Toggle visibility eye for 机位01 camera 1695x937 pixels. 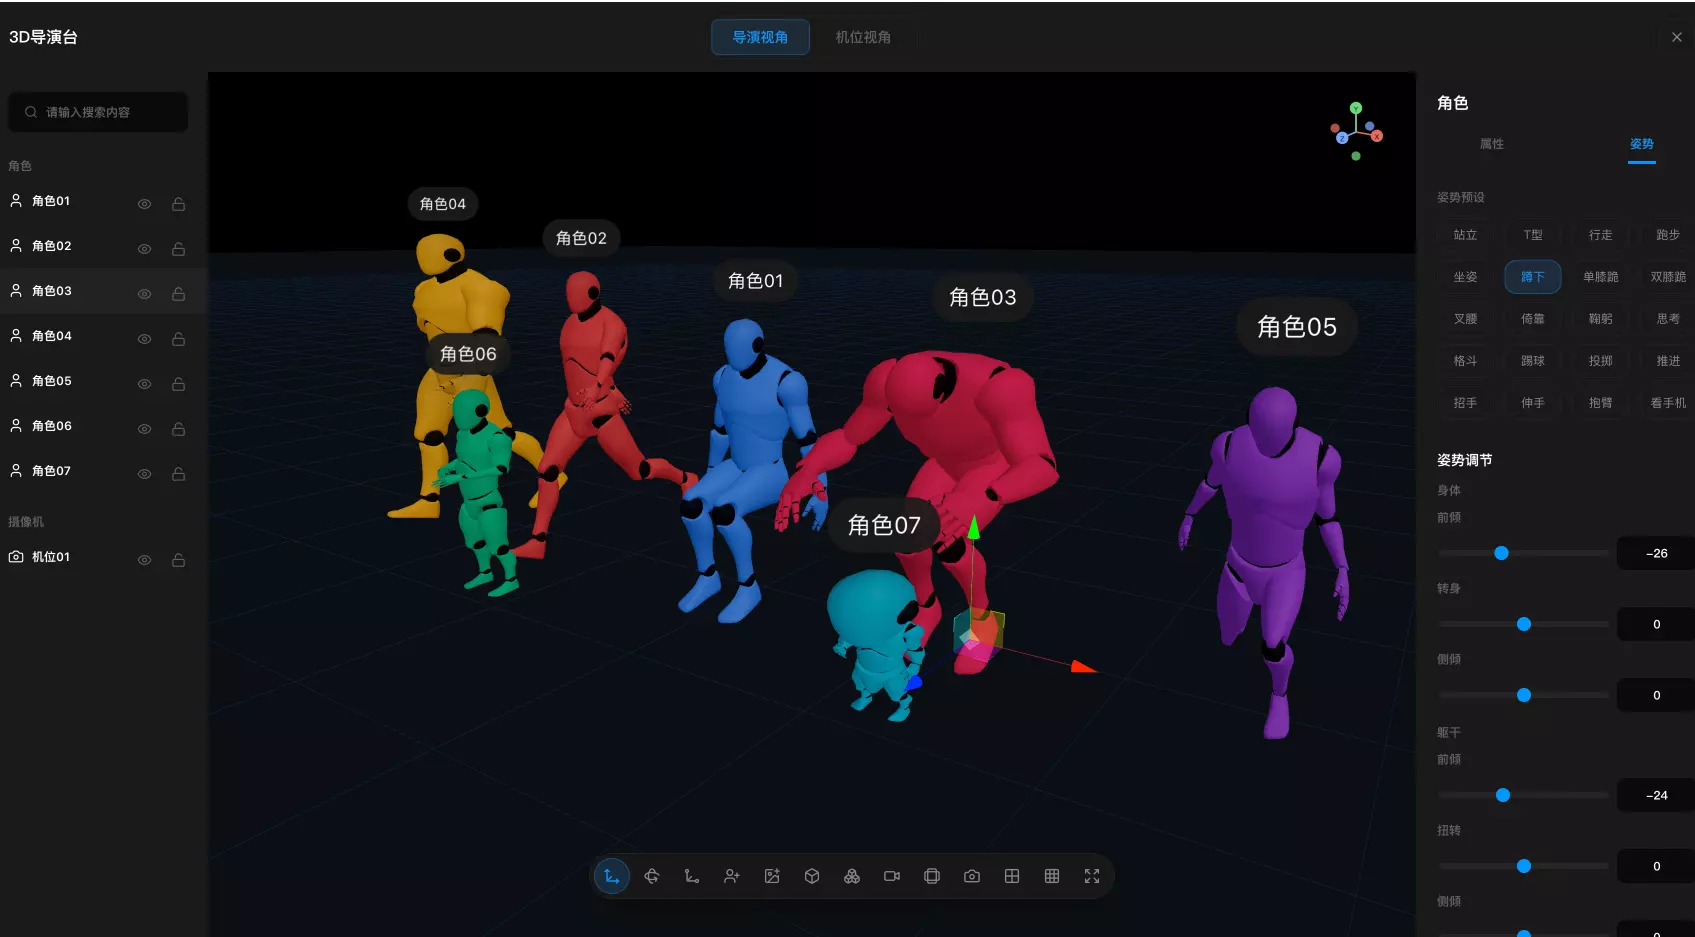click(x=144, y=560)
